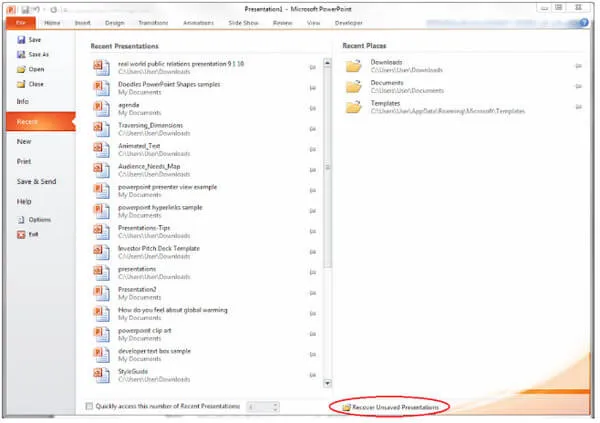Pin the Documents folder in Recent Places
Screen dimensions: 600x423
(579, 86)
